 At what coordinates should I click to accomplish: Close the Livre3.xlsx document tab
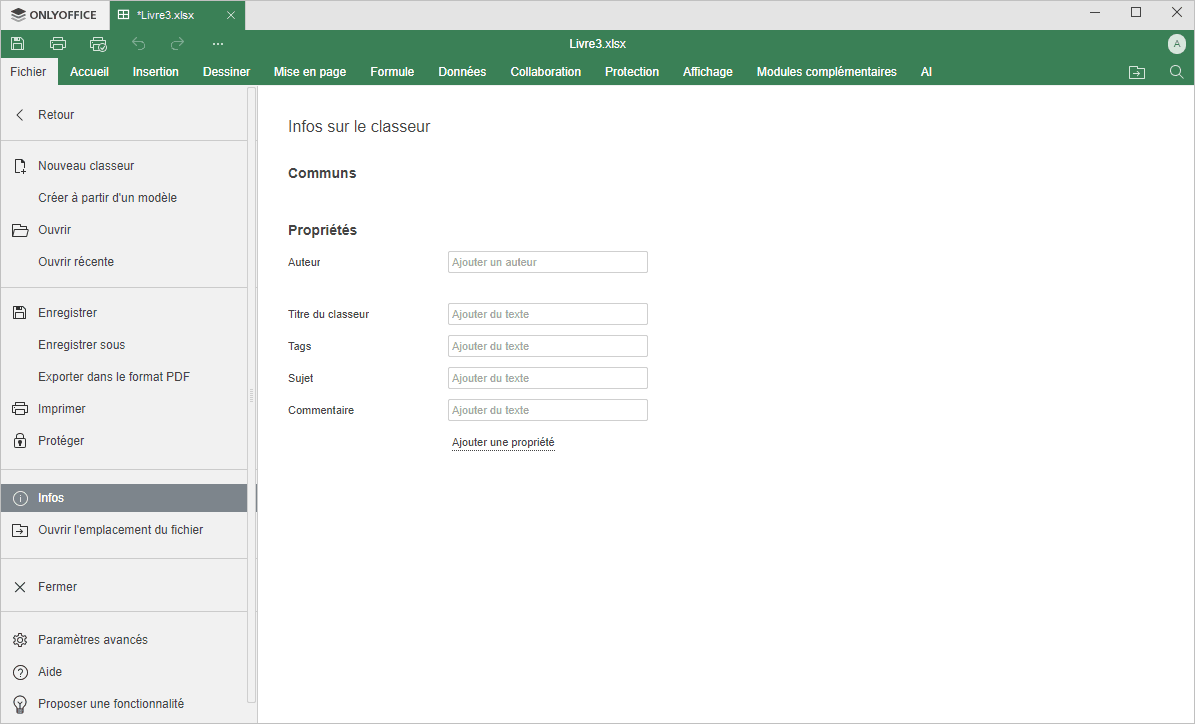[x=230, y=15]
